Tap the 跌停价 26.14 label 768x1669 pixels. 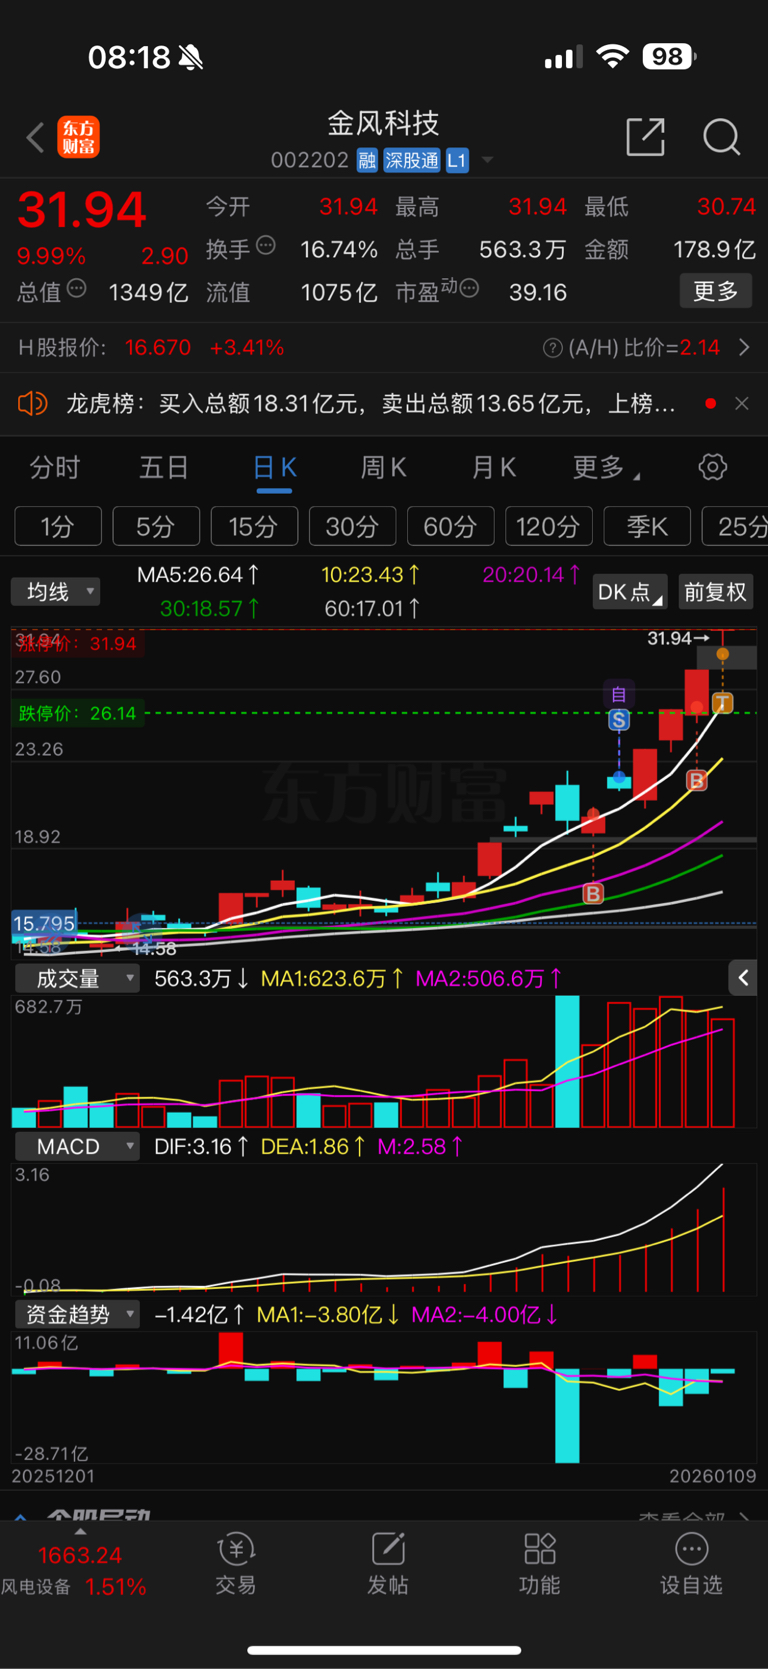[x=77, y=713]
